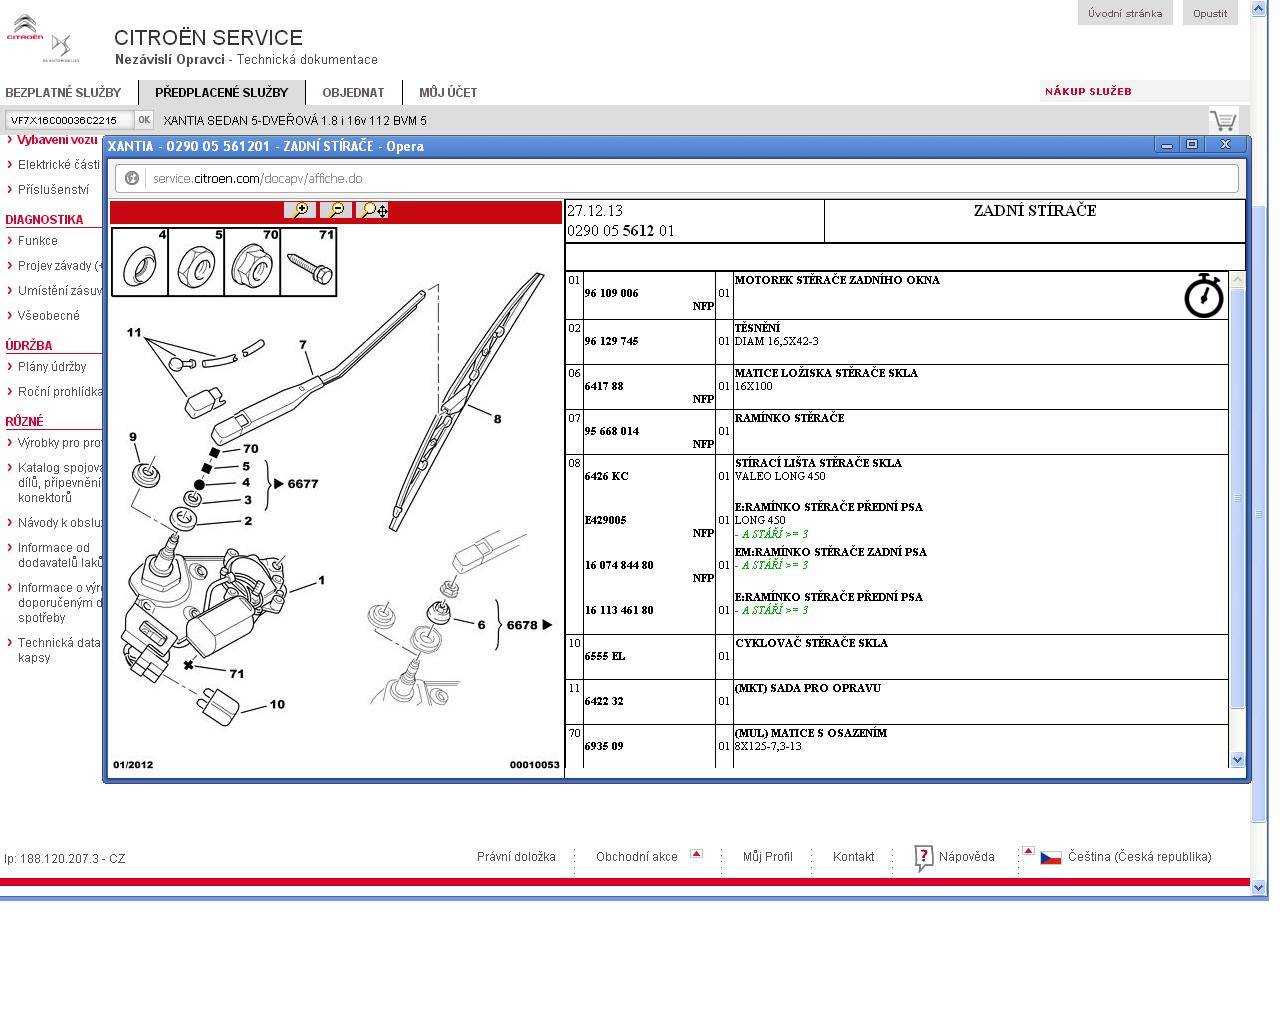Expand Plány údržby sidebar item
This screenshot has width=1280, height=1024.
[x=52, y=367]
